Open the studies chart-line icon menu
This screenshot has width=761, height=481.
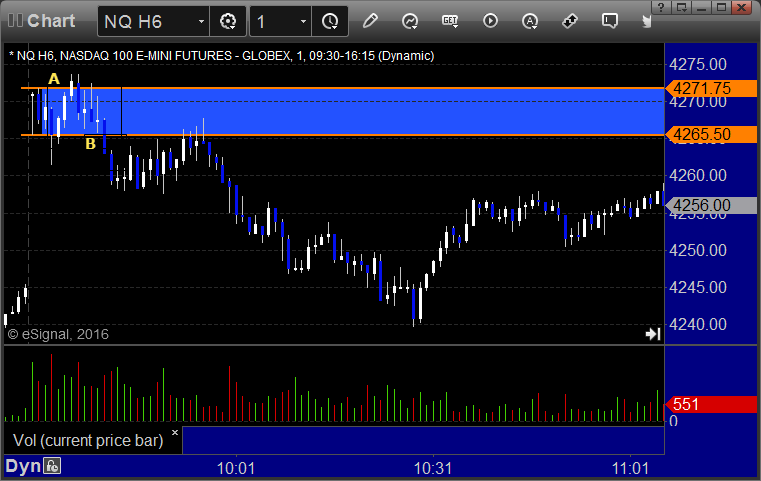tap(410, 21)
